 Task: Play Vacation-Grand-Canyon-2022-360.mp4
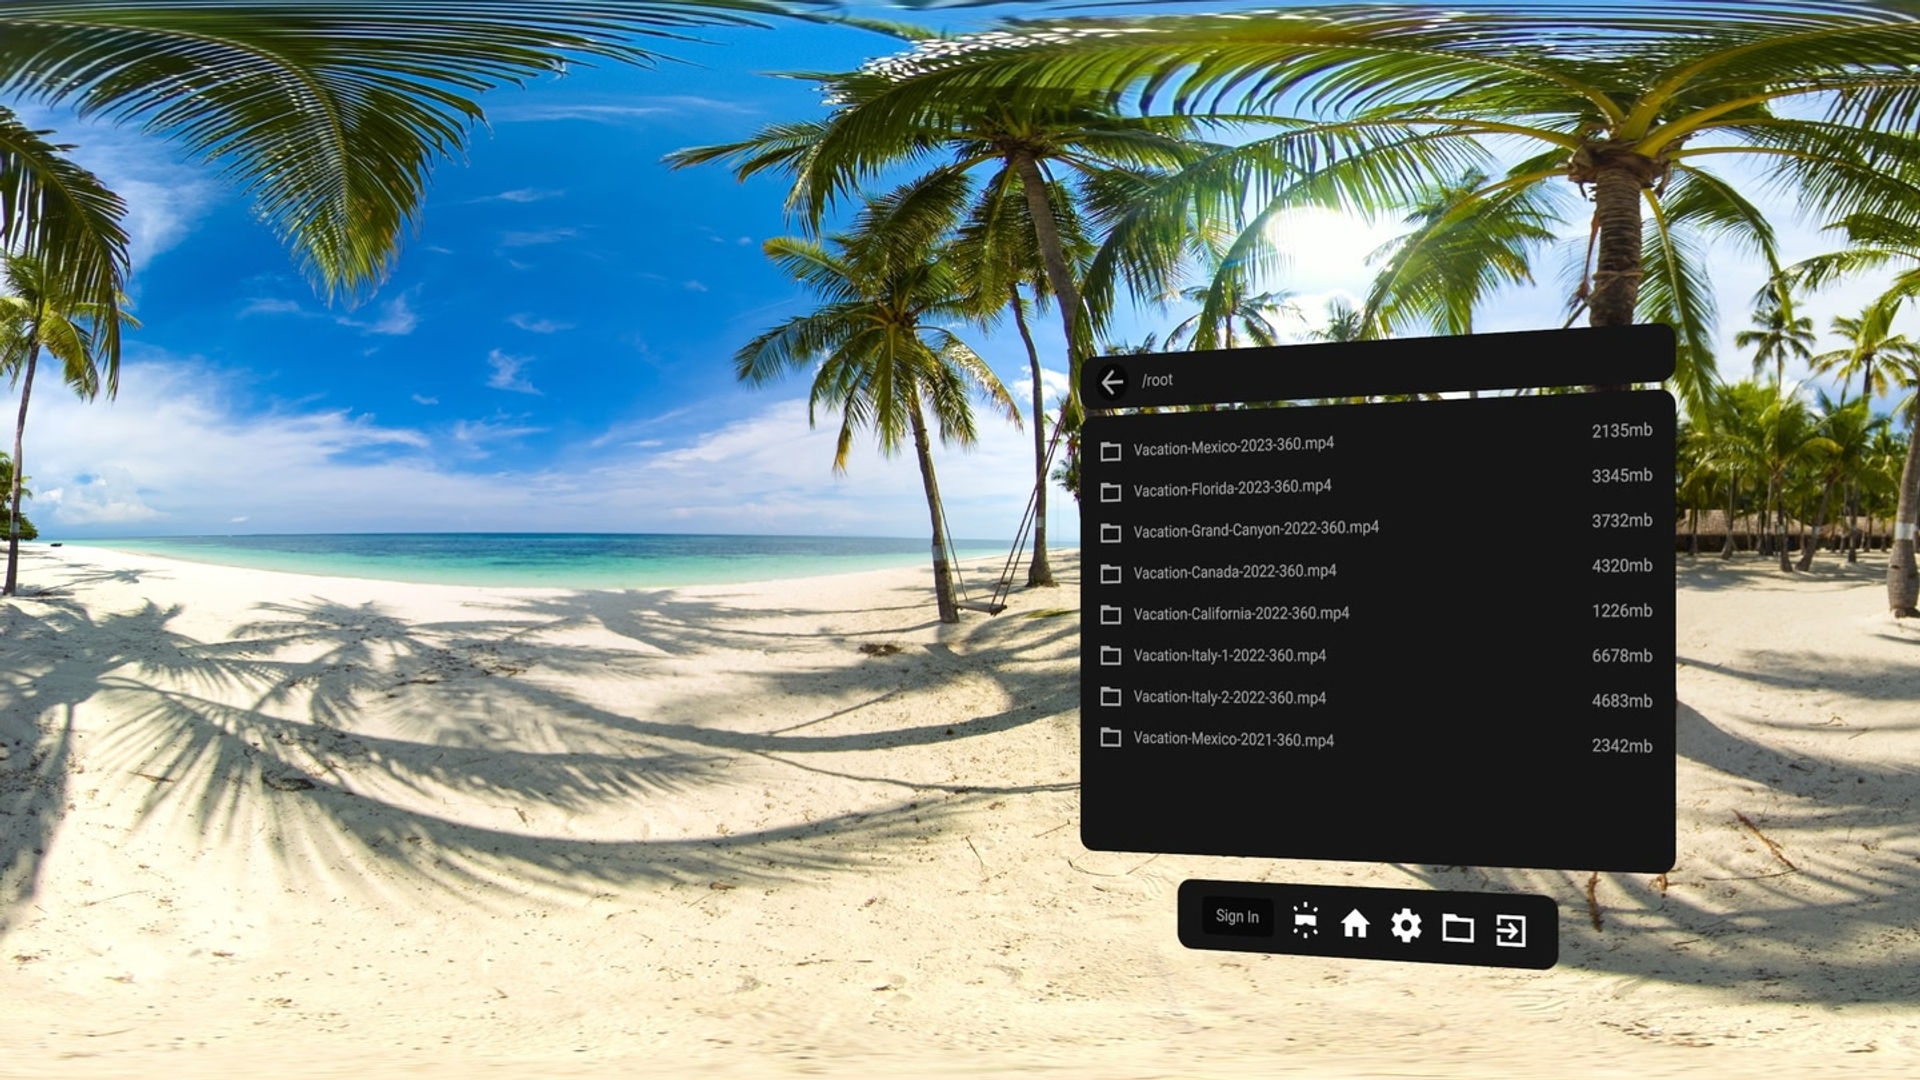tap(1376, 526)
